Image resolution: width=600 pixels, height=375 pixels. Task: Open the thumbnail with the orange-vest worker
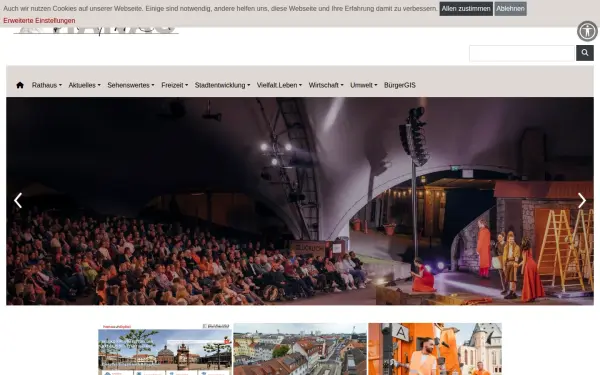pyautogui.click(x=435, y=349)
